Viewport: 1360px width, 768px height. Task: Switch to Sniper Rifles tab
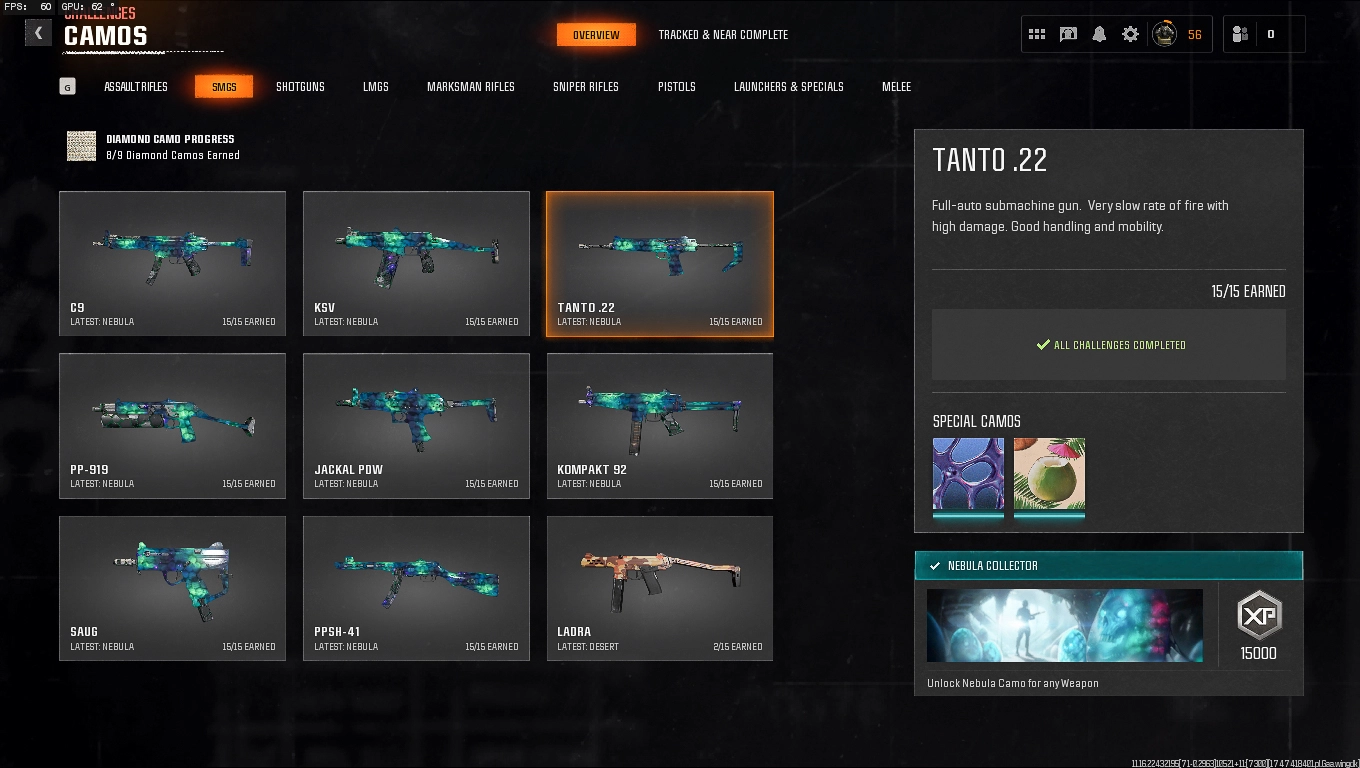coord(586,87)
